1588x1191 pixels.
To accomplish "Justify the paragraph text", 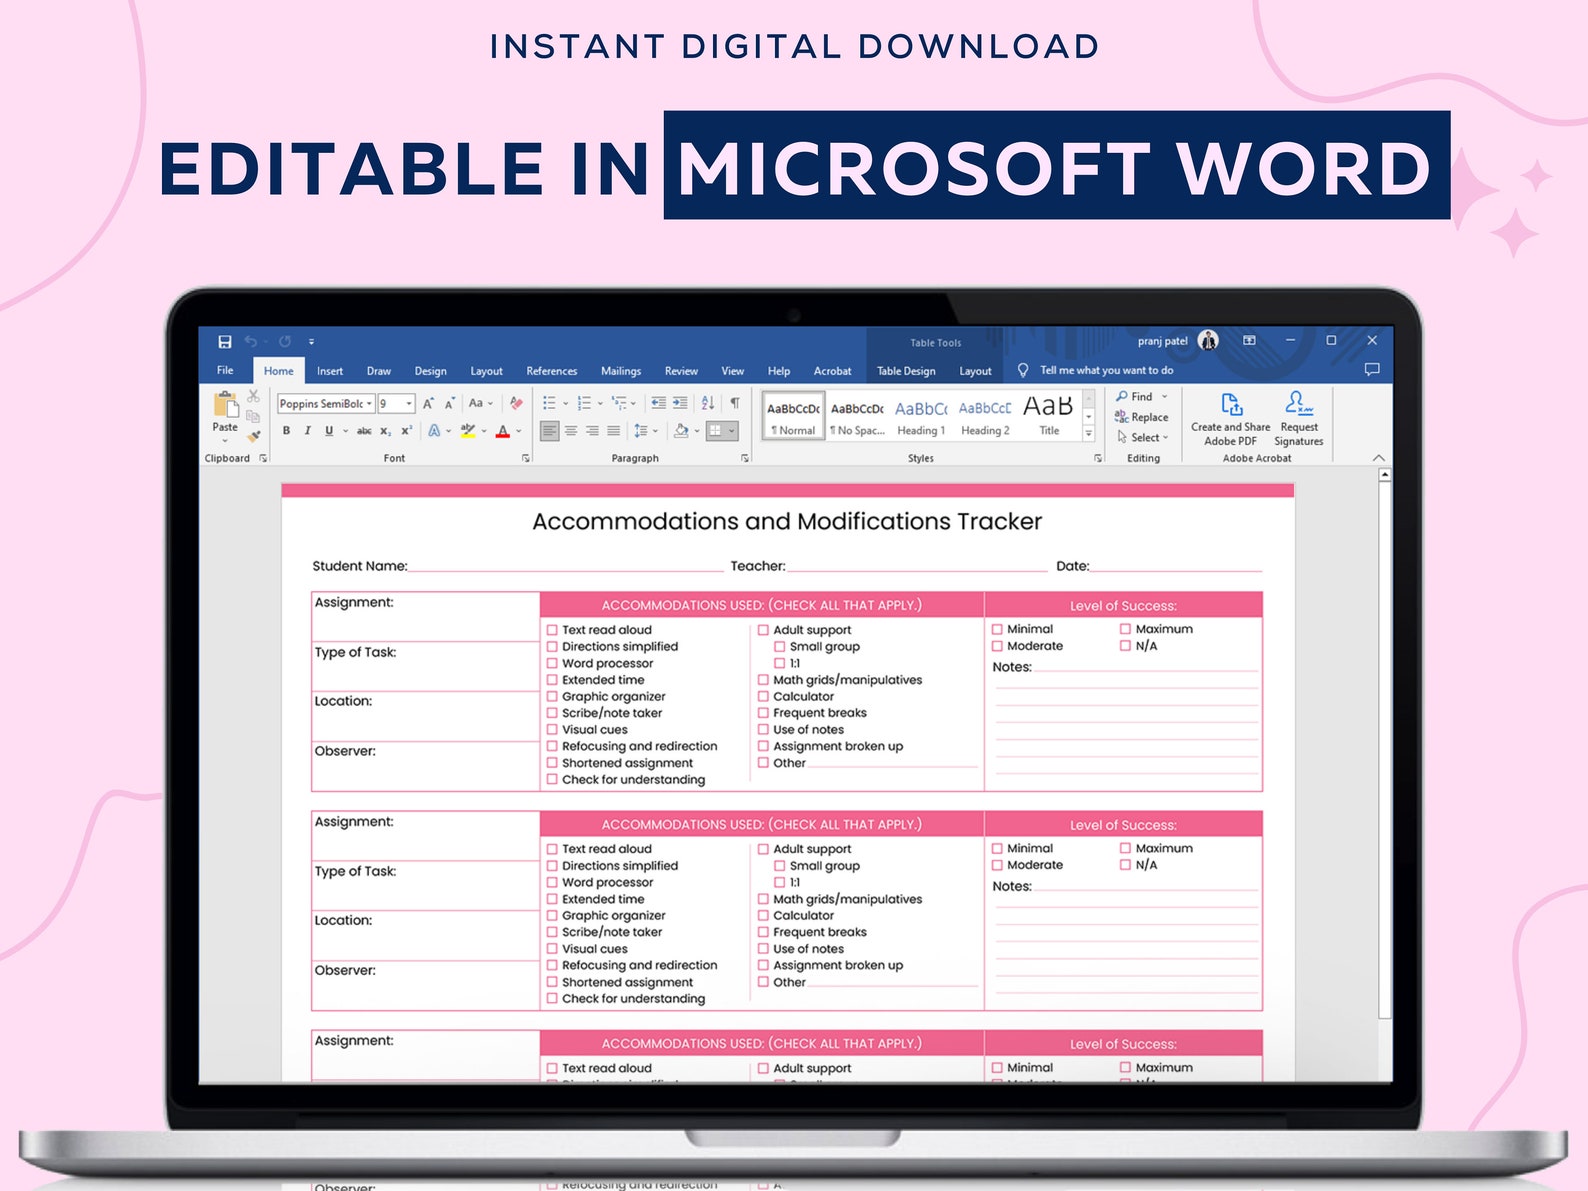I will (613, 431).
